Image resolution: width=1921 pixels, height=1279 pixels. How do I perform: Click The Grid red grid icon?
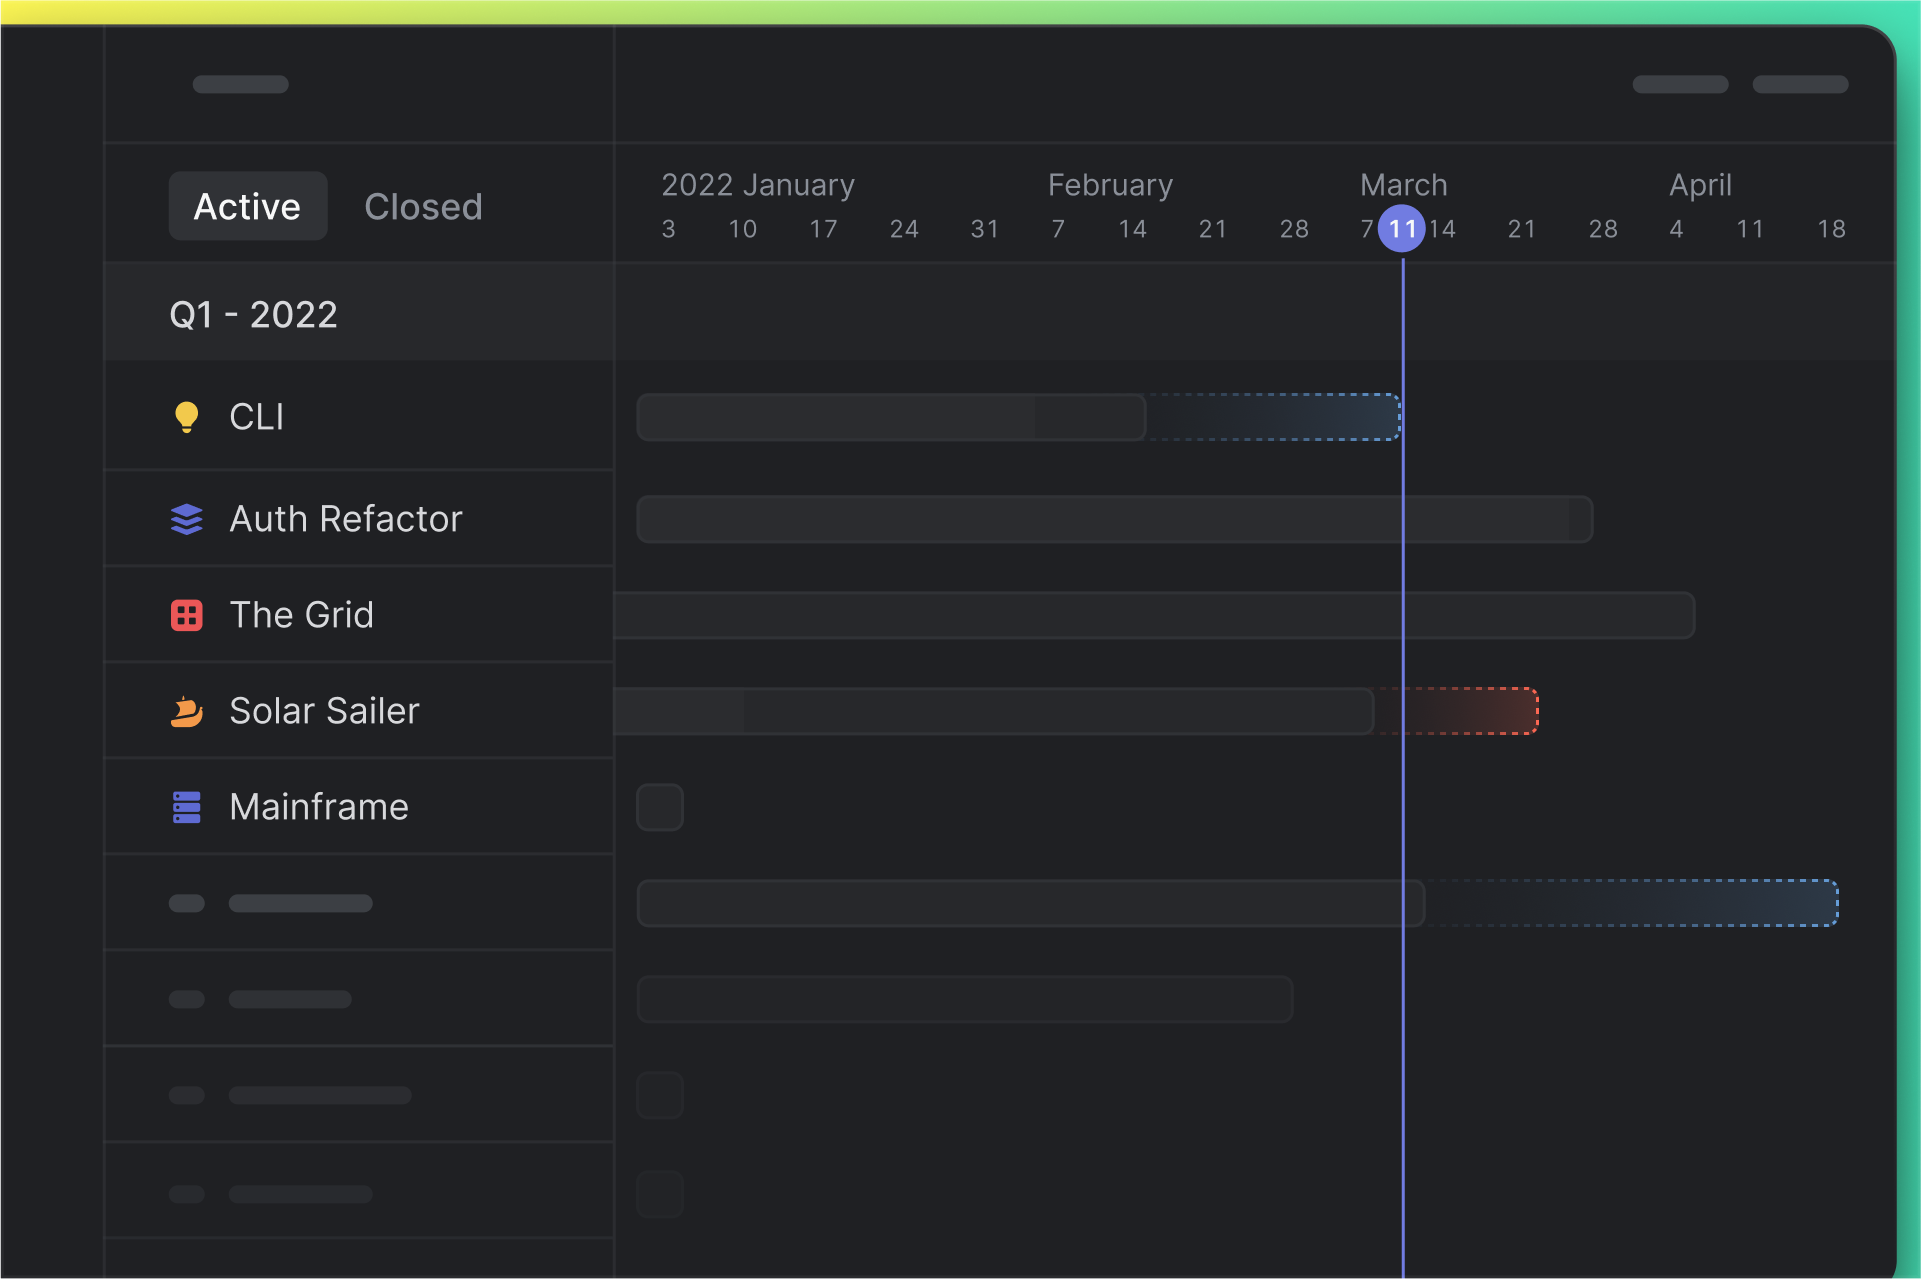point(186,615)
